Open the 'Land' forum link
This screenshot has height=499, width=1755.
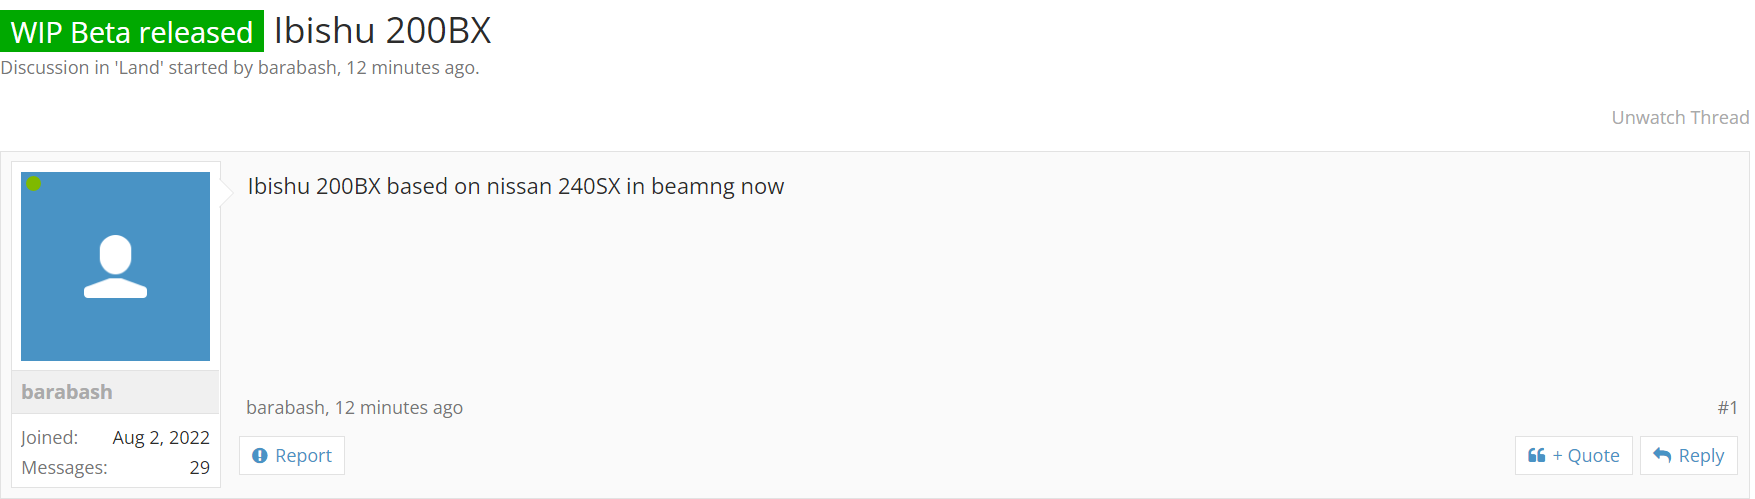point(139,67)
